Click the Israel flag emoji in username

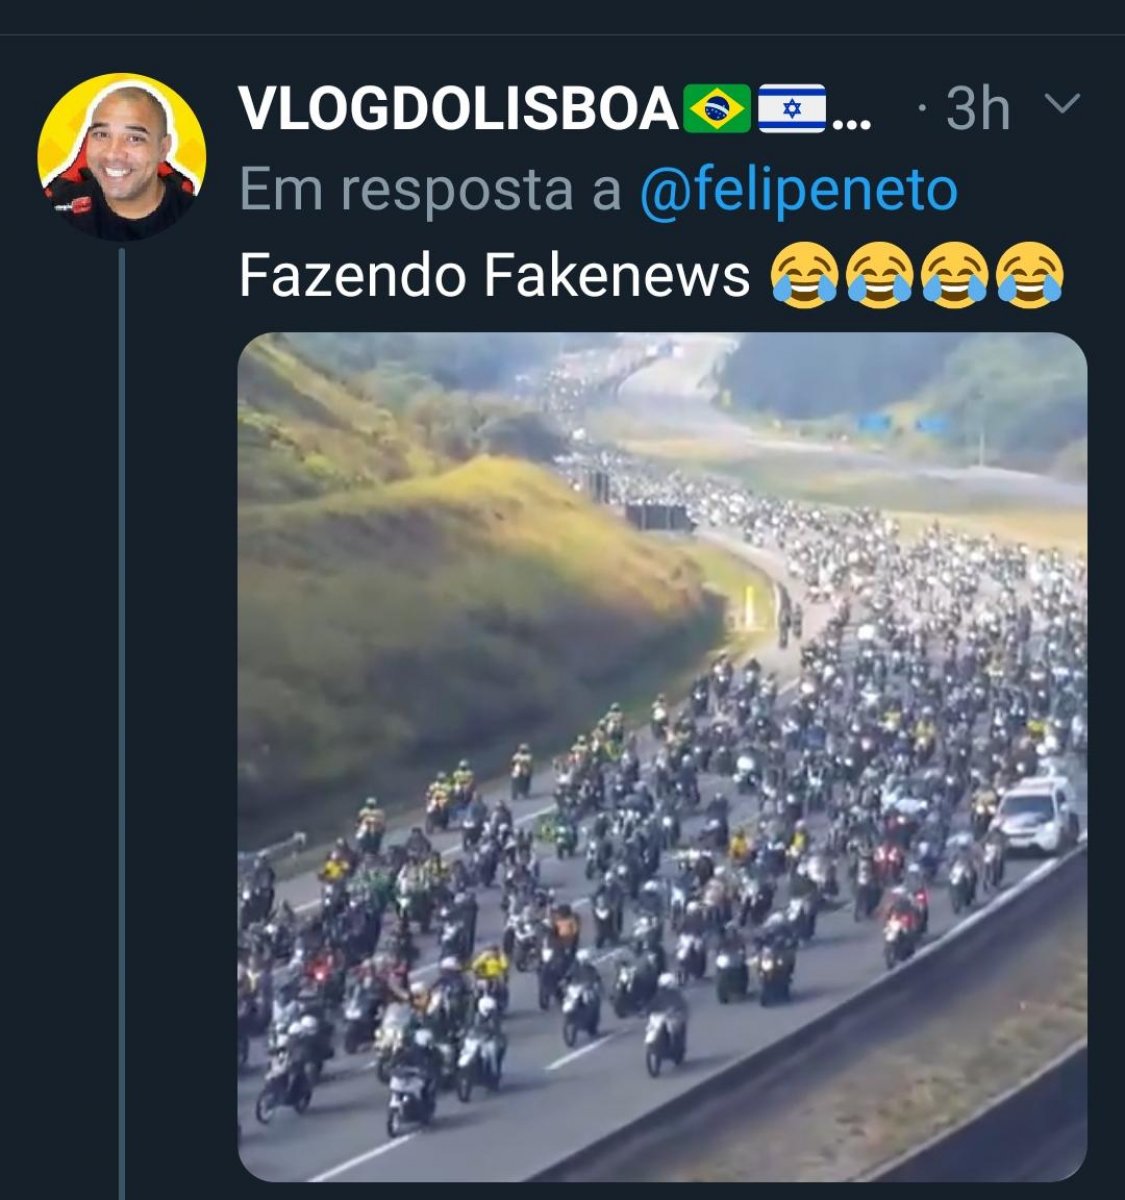(792, 108)
